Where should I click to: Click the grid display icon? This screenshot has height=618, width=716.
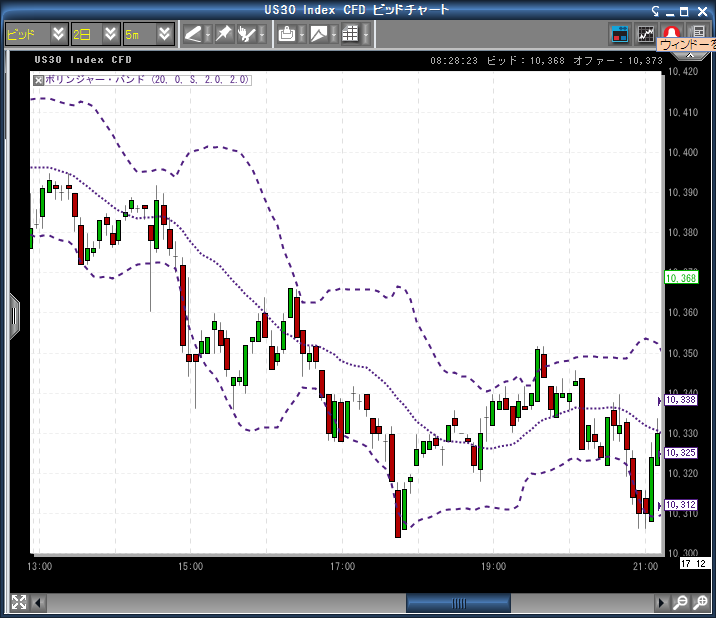[350, 34]
